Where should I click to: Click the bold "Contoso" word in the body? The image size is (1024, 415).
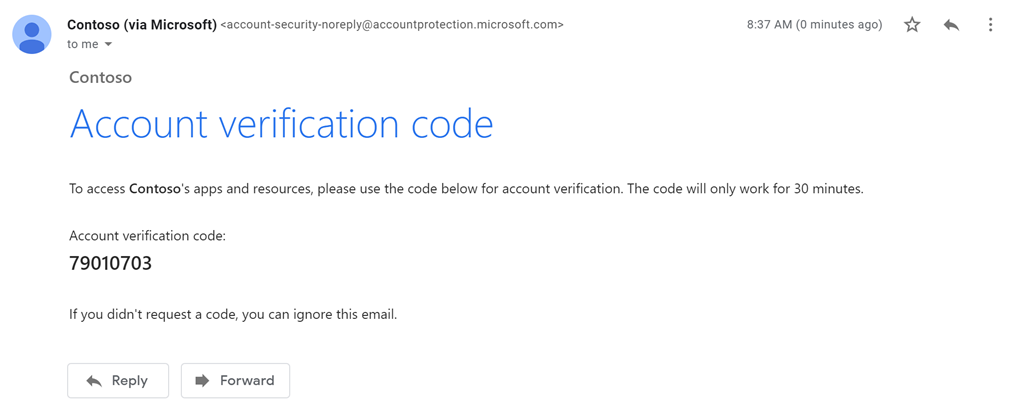click(155, 188)
